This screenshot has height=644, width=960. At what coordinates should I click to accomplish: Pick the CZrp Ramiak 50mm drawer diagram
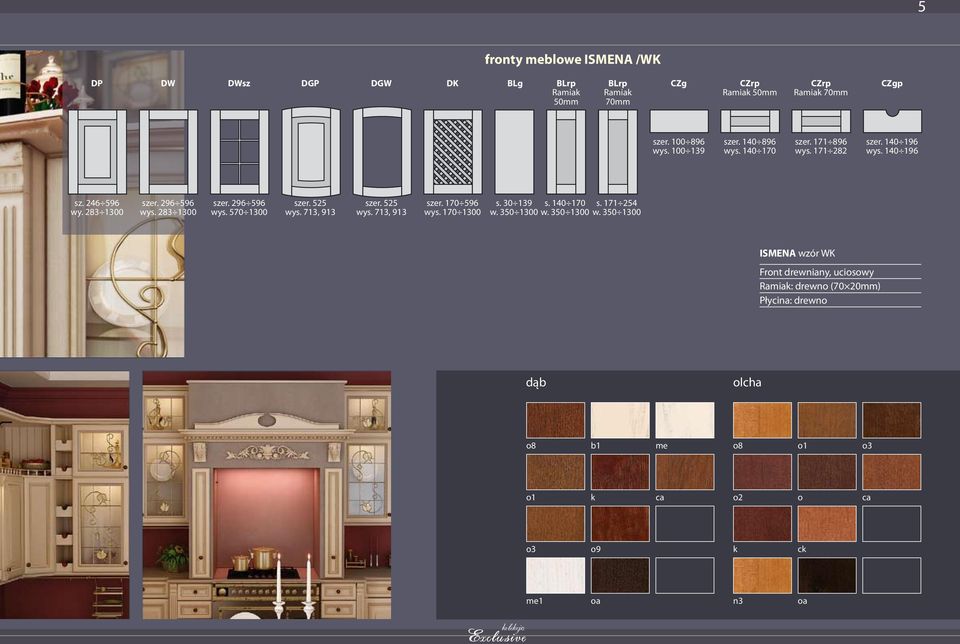coord(750,121)
